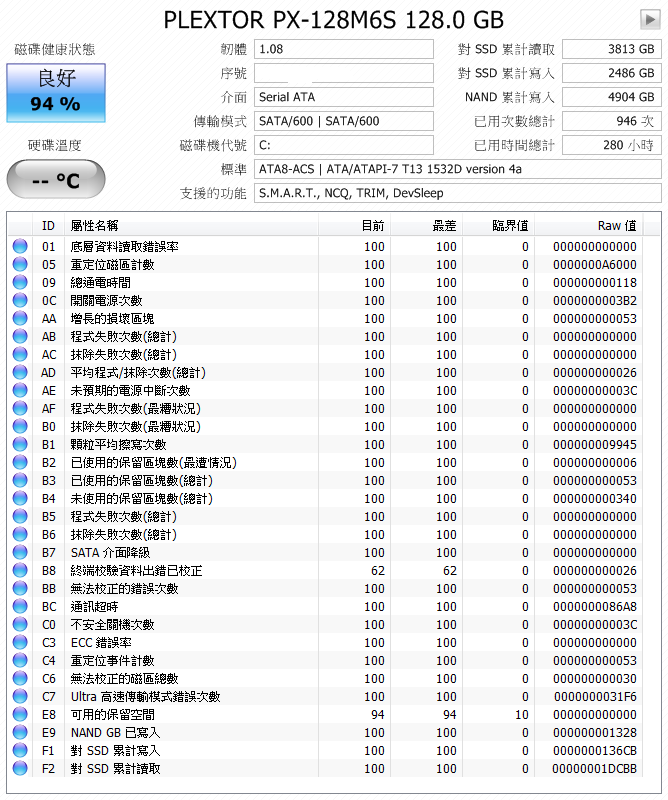Click the -- °C temperature button
The height and width of the screenshot is (800, 668).
[56, 180]
